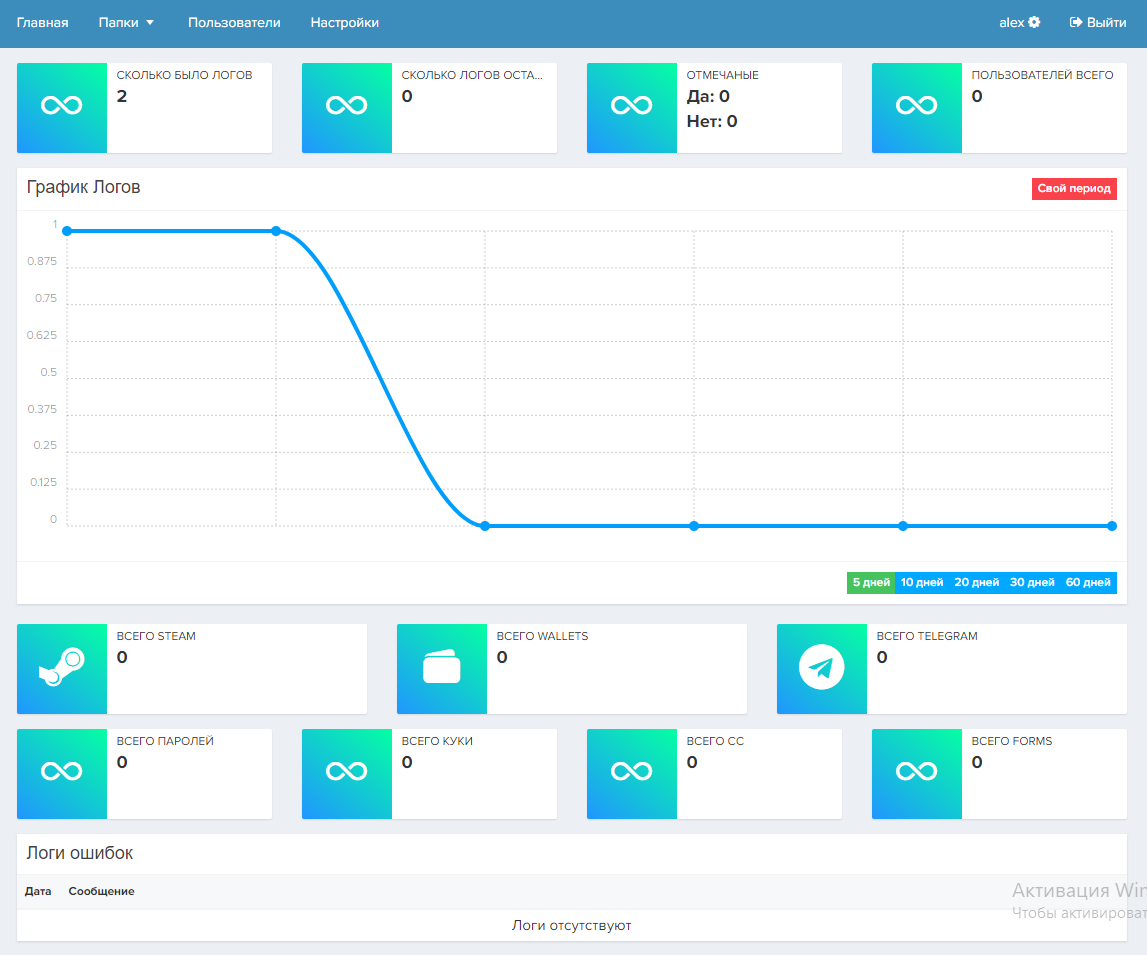Click the chart point where the line first hits zero

[485, 526]
